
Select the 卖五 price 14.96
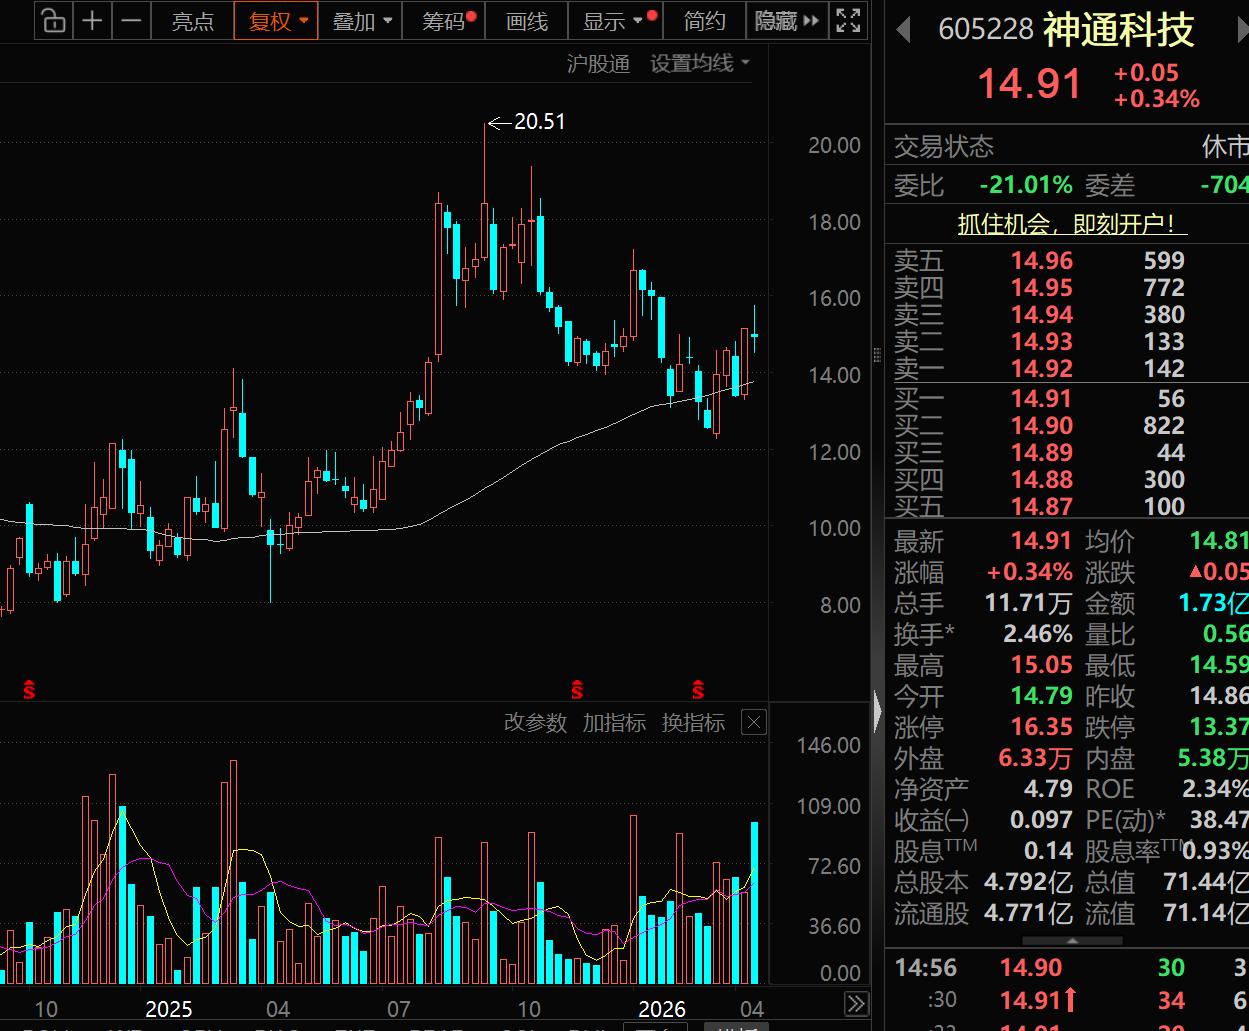click(1041, 261)
